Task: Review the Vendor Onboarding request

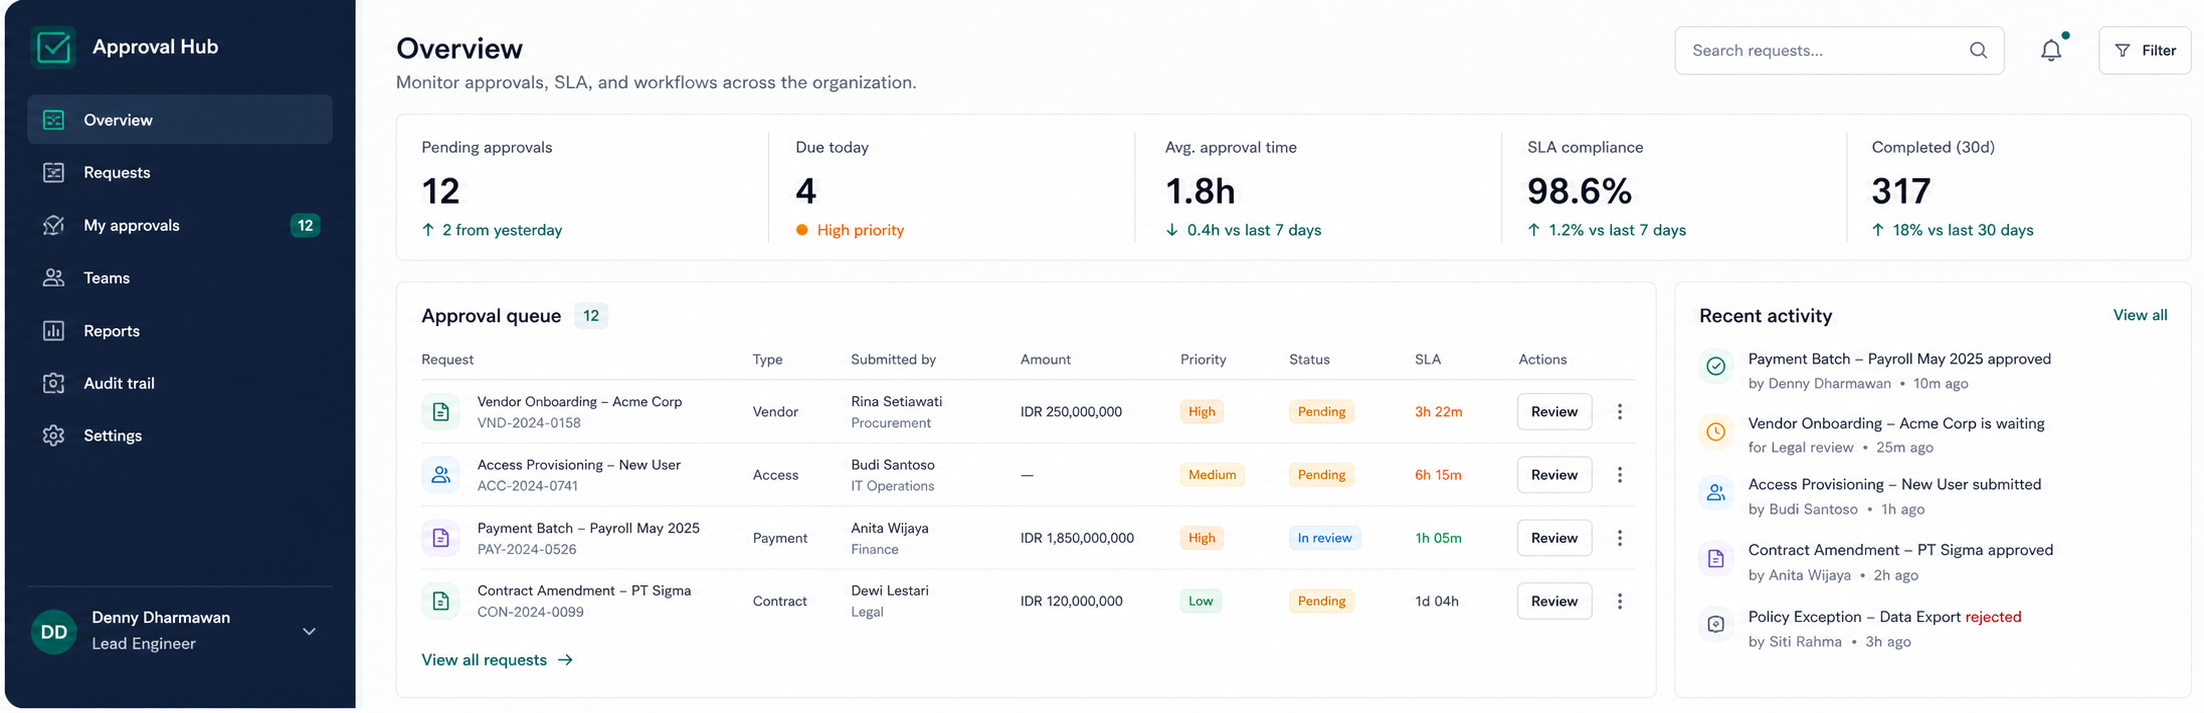Action: 1554,412
